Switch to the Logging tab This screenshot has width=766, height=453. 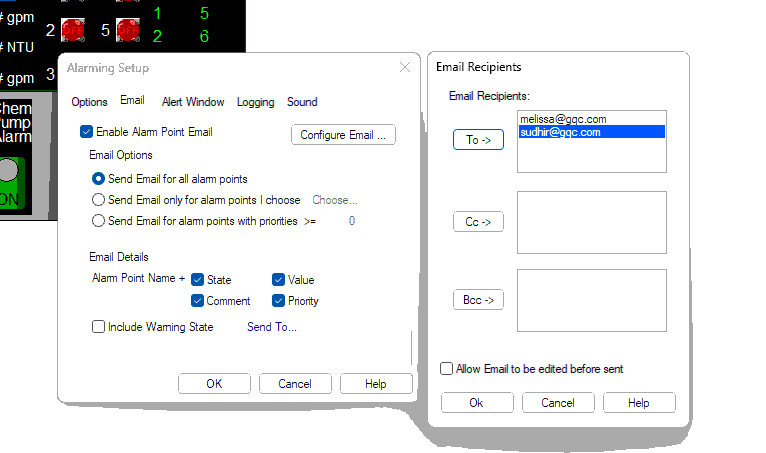pos(255,102)
